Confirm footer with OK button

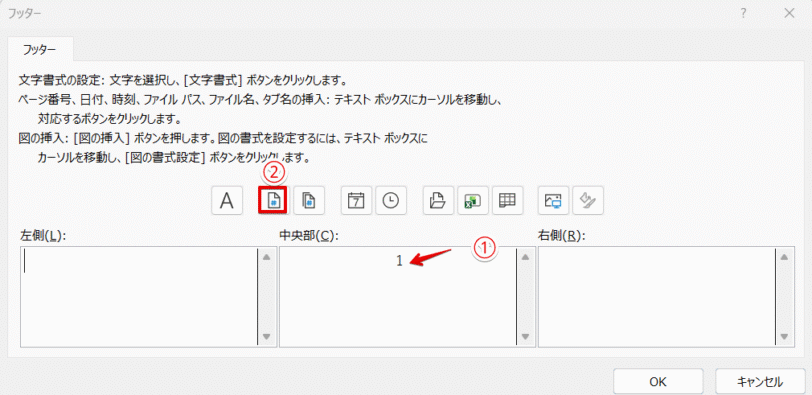tap(658, 382)
